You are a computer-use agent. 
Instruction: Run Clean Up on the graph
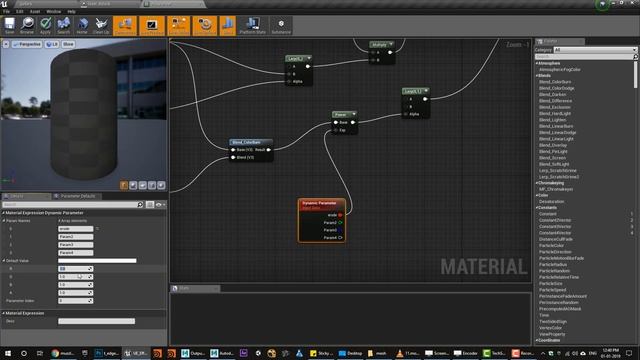[x=101, y=25]
